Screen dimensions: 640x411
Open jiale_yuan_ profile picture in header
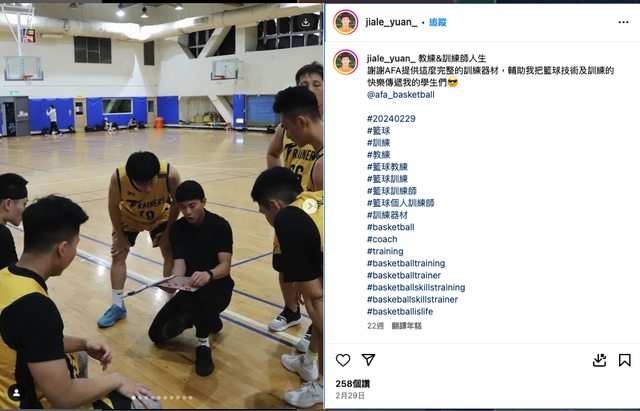click(x=346, y=22)
